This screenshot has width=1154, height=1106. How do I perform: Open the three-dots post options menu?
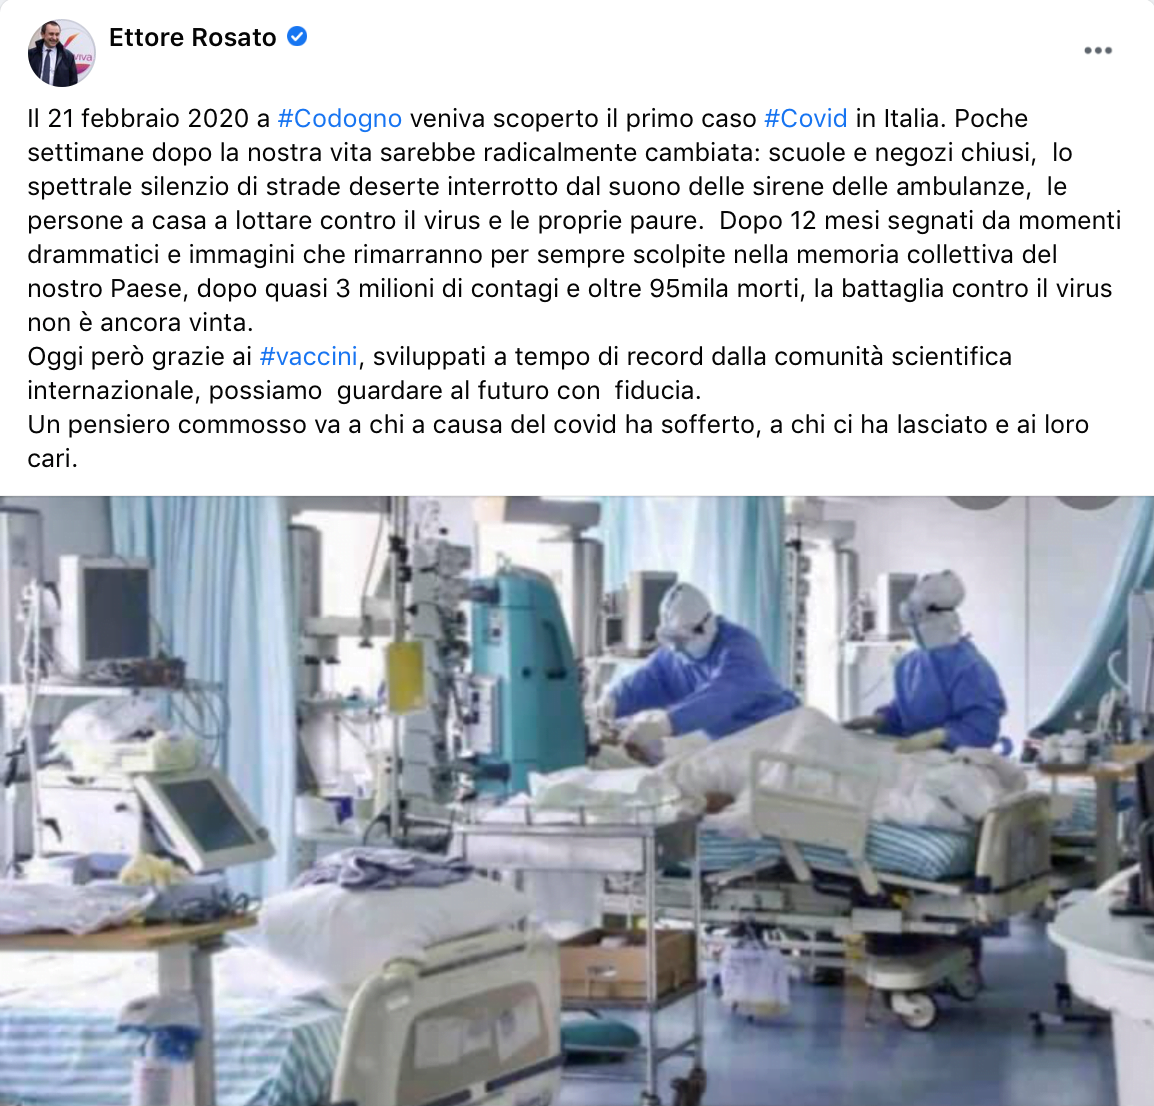click(x=1097, y=50)
